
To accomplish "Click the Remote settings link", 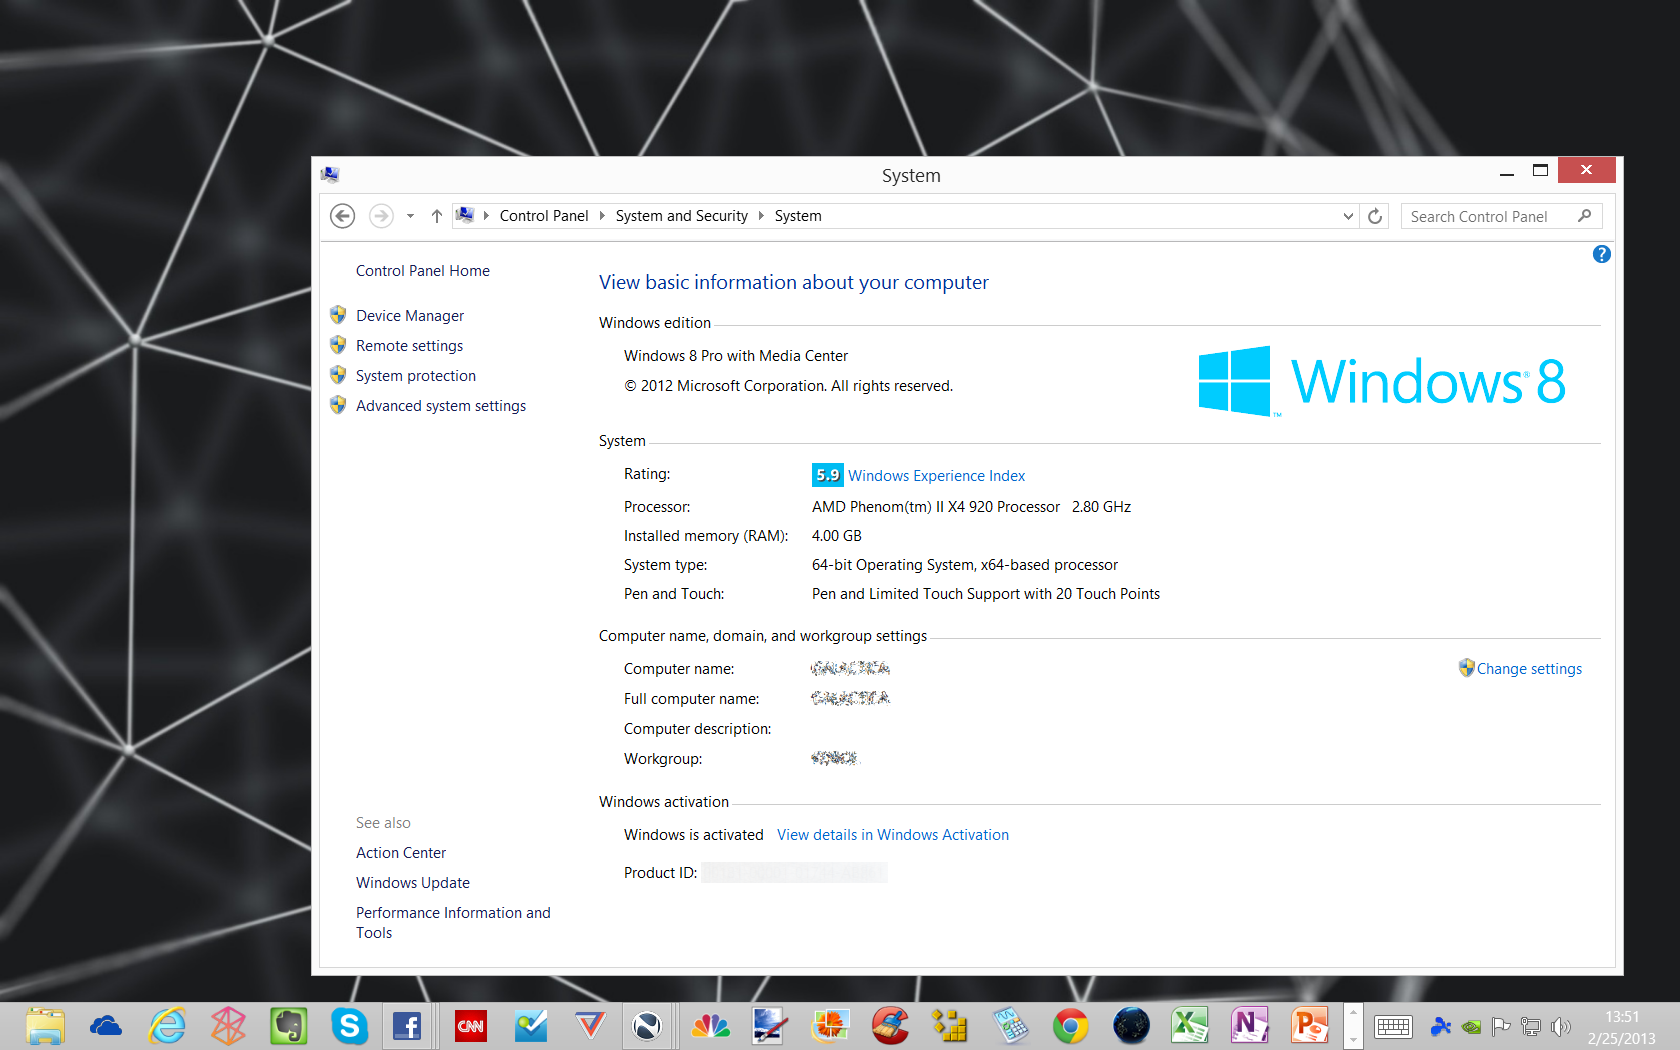I will point(409,346).
